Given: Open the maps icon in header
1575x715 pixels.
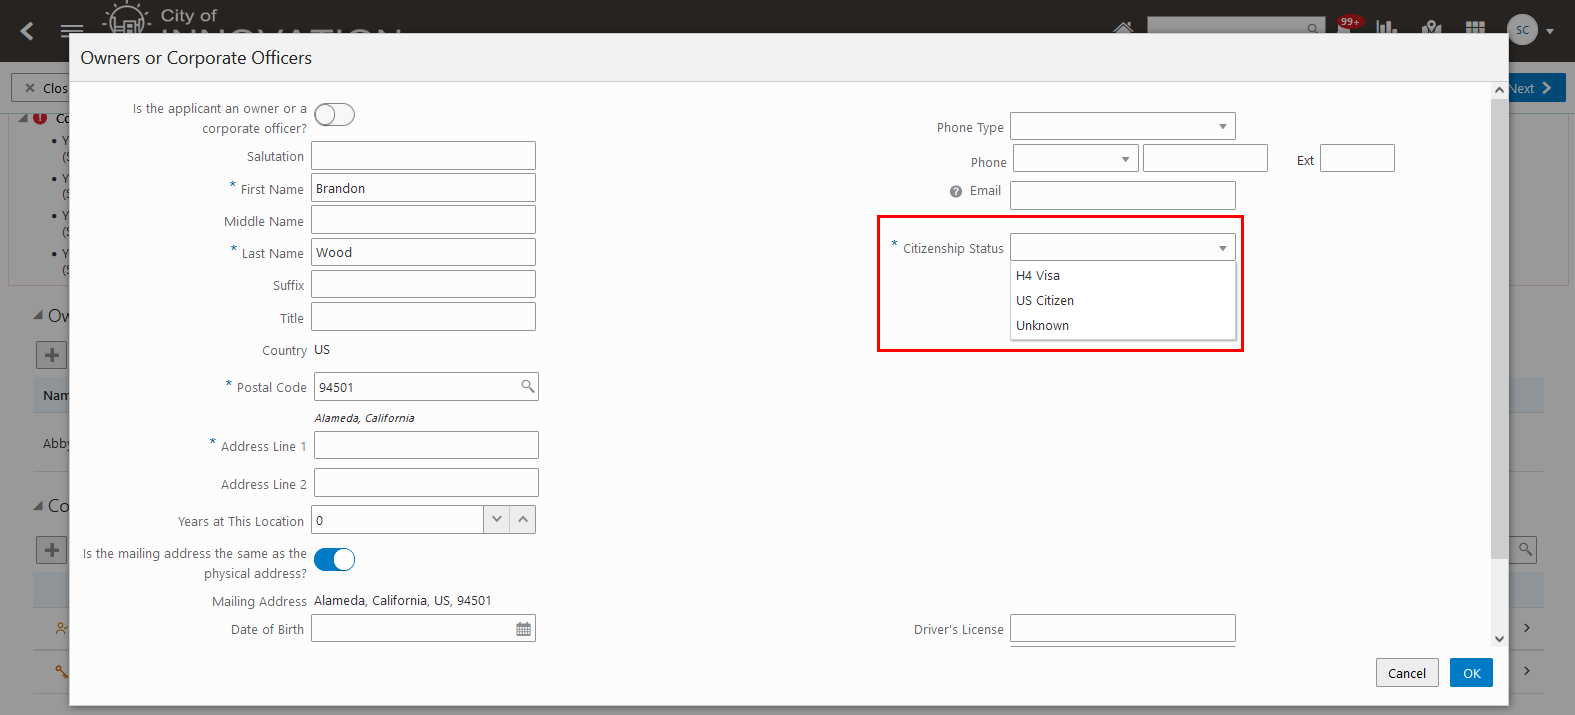Looking at the screenshot, I should (1432, 27).
